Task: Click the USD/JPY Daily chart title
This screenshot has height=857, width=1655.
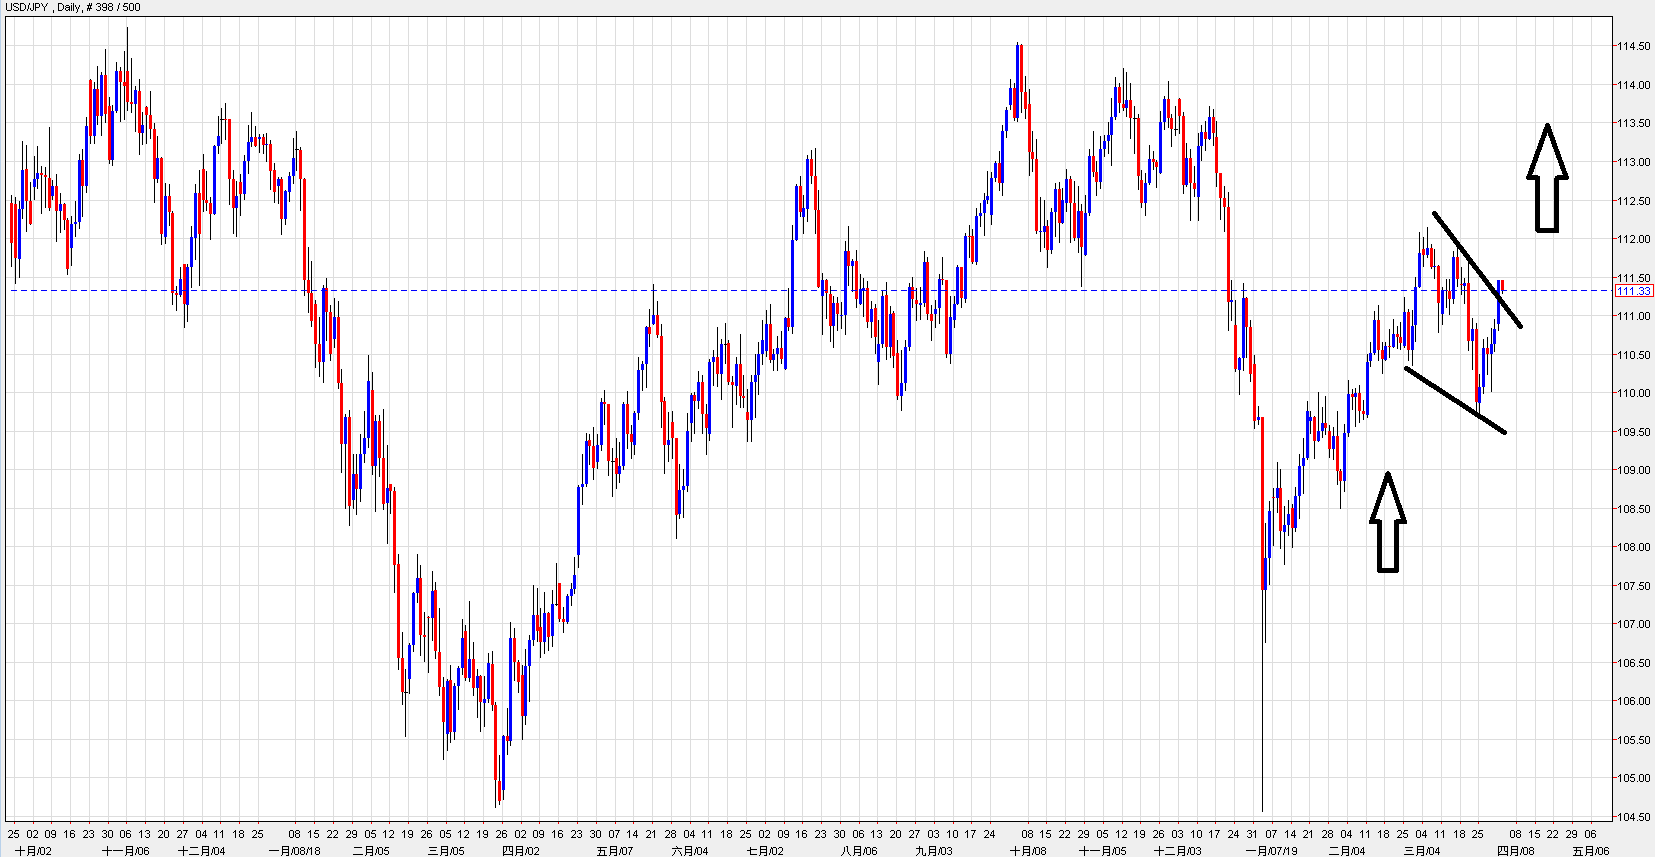Action: [x=73, y=7]
